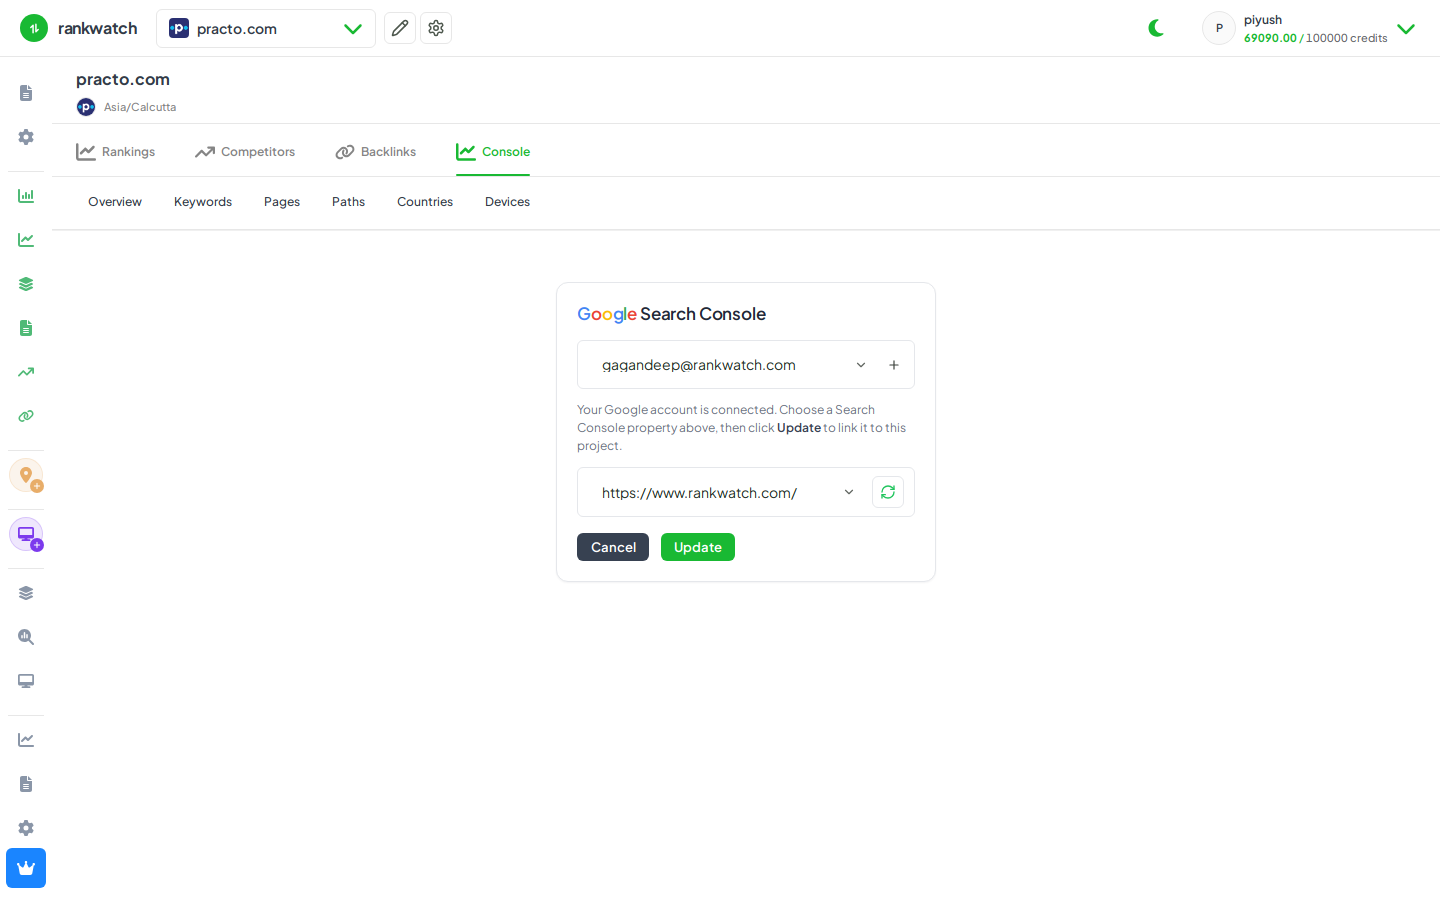Click the practo favicon beside Asia/Calcutta
This screenshot has height=900, width=1440.
[x=86, y=107]
